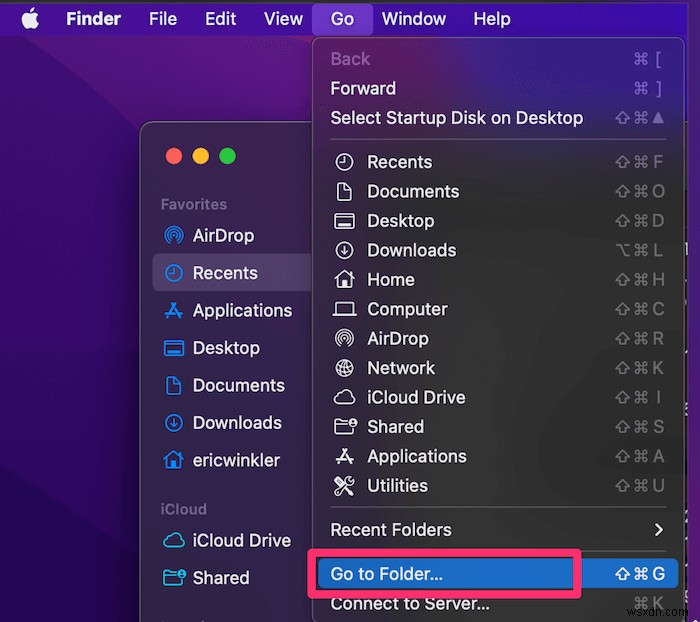Viewport: 700px width, 622px height.
Task: Choose Select Startup Disk on Desktop
Action: pos(498,118)
